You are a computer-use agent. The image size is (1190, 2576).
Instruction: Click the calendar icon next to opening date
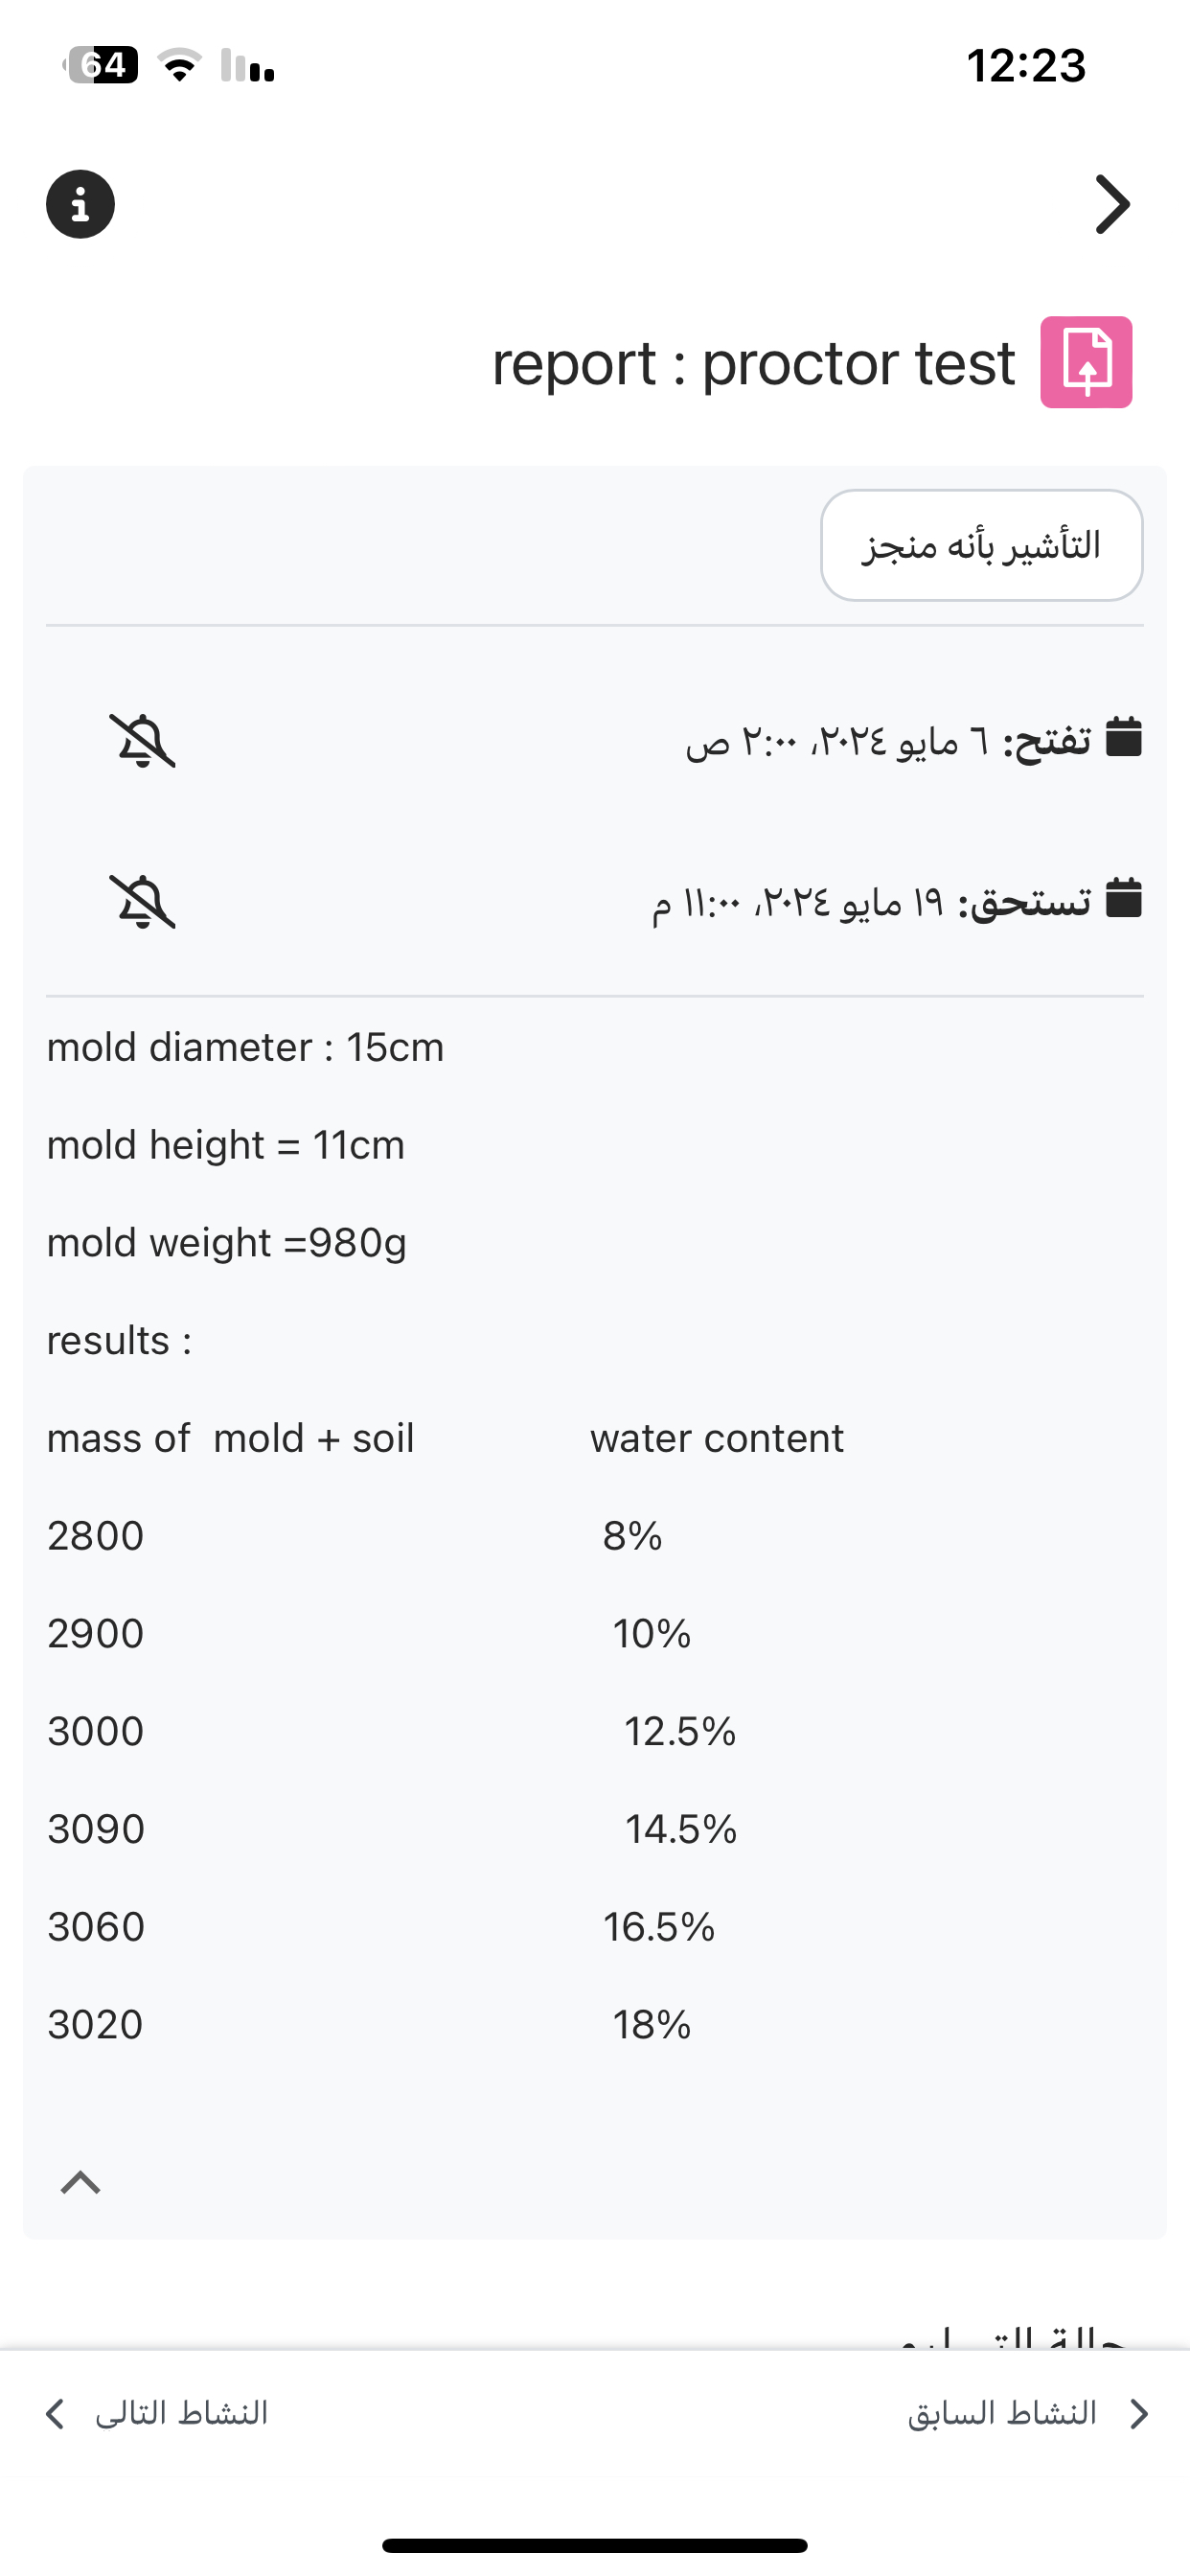coord(1124,740)
